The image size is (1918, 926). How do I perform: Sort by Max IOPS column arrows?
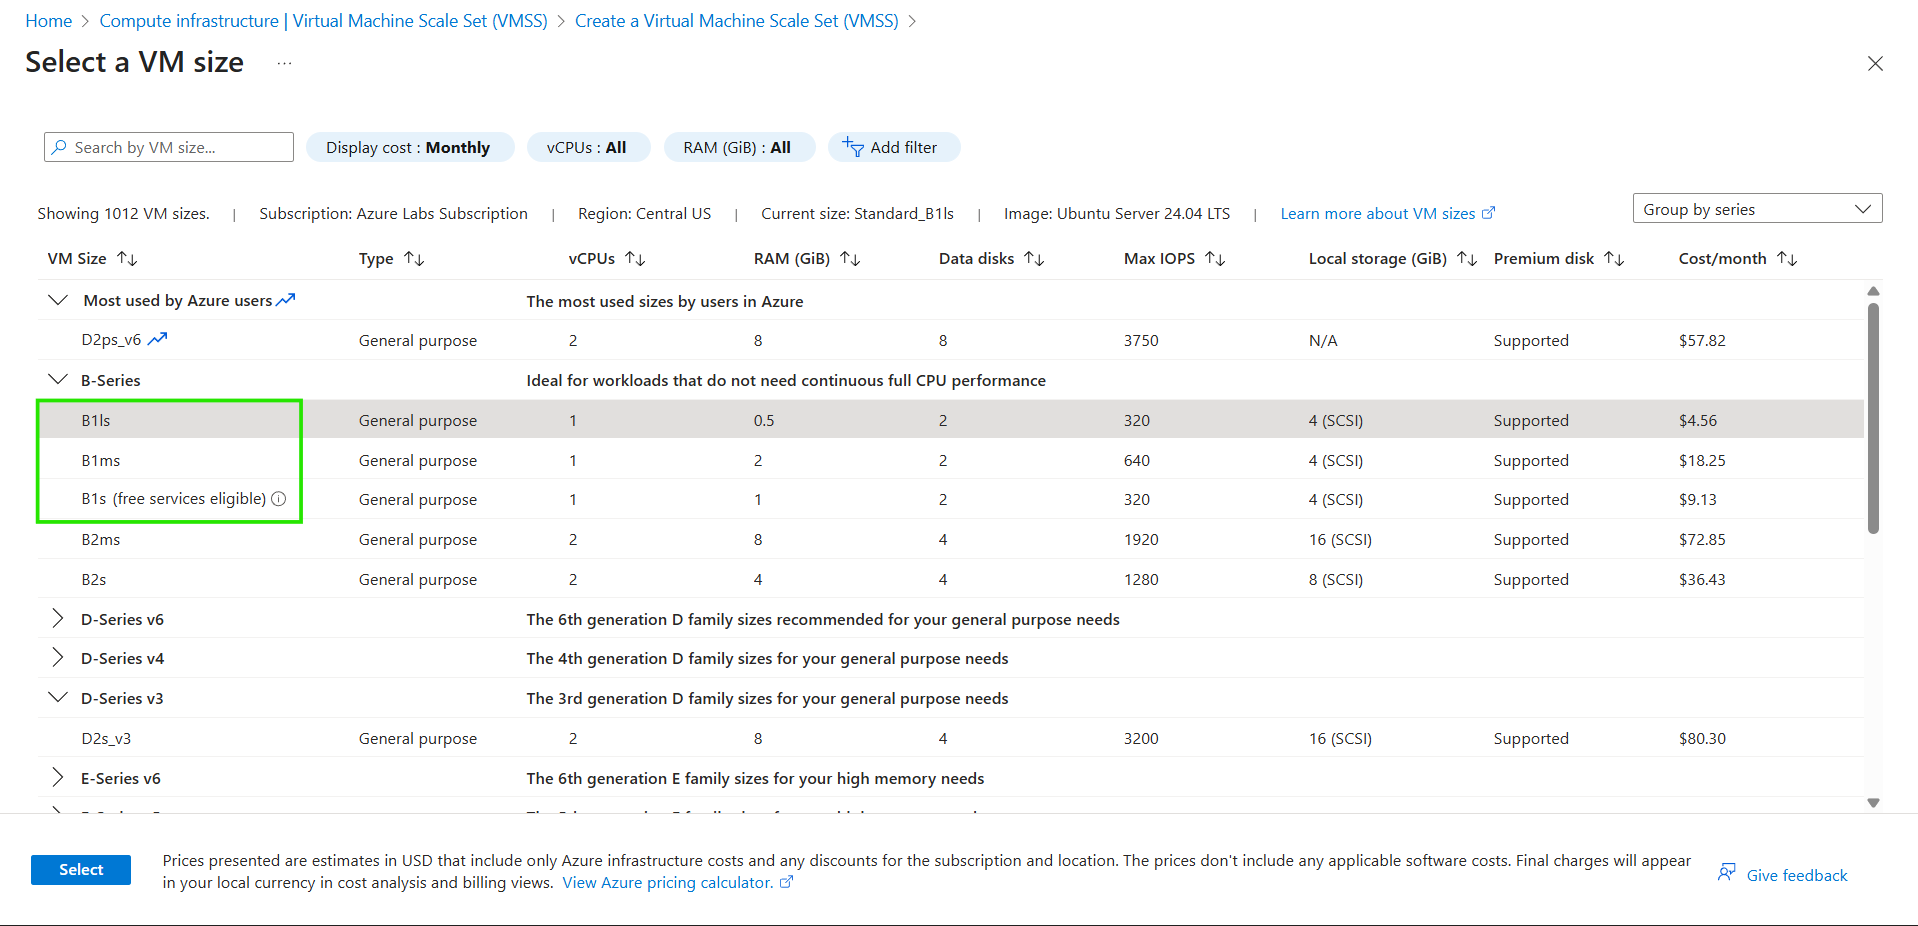tap(1215, 259)
